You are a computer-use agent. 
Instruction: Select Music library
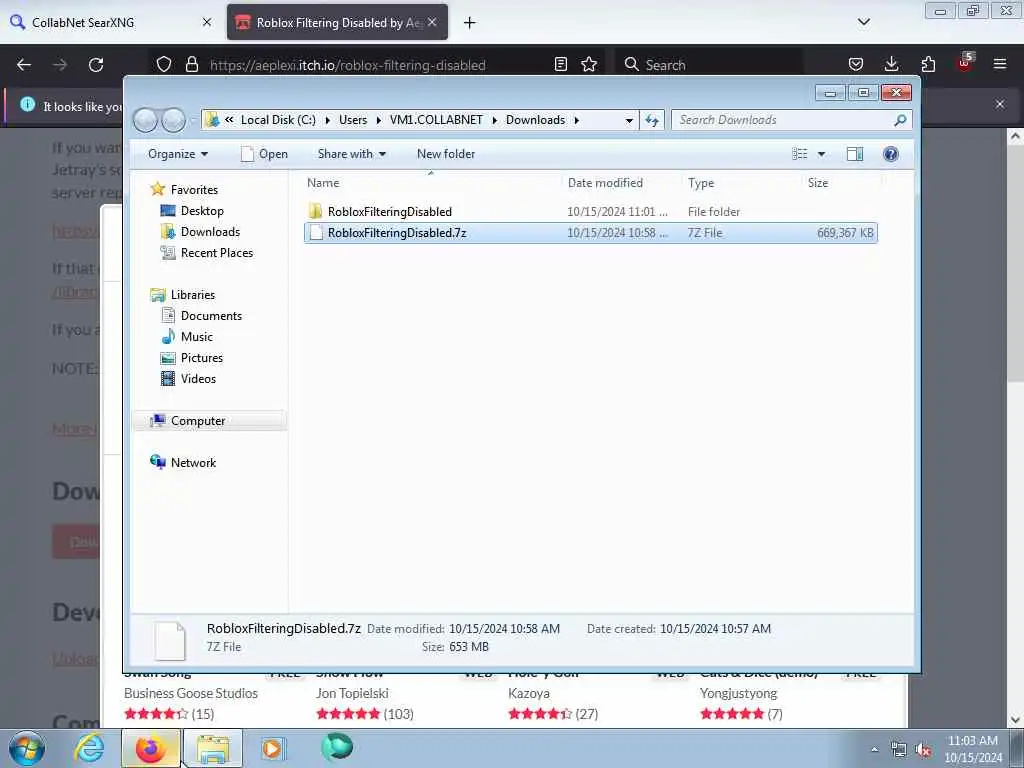(x=196, y=336)
